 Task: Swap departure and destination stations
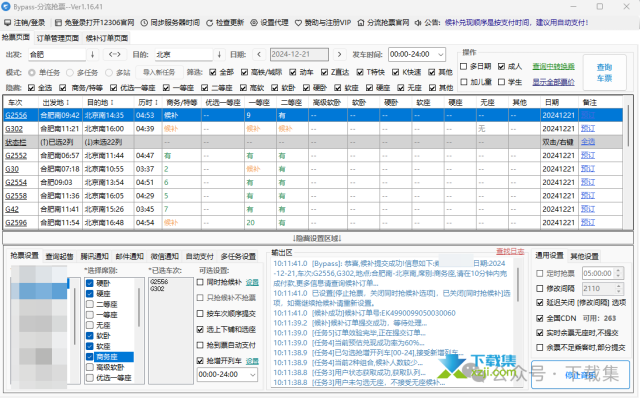click(x=114, y=54)
